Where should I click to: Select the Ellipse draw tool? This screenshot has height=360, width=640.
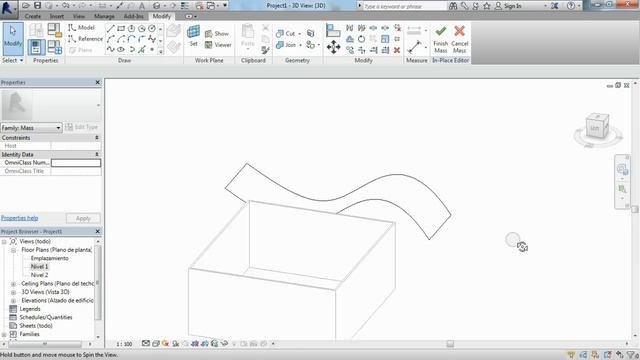(121, 49)
